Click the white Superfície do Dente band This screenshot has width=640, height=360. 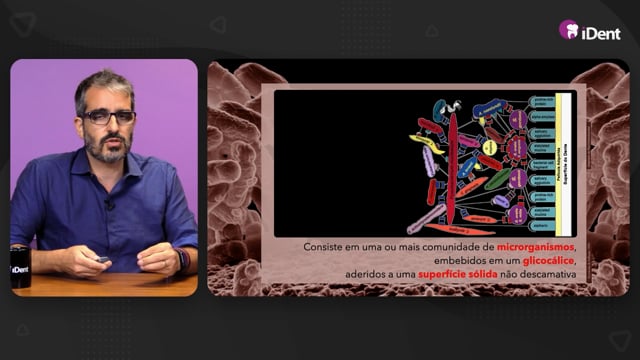click(567, 164)
